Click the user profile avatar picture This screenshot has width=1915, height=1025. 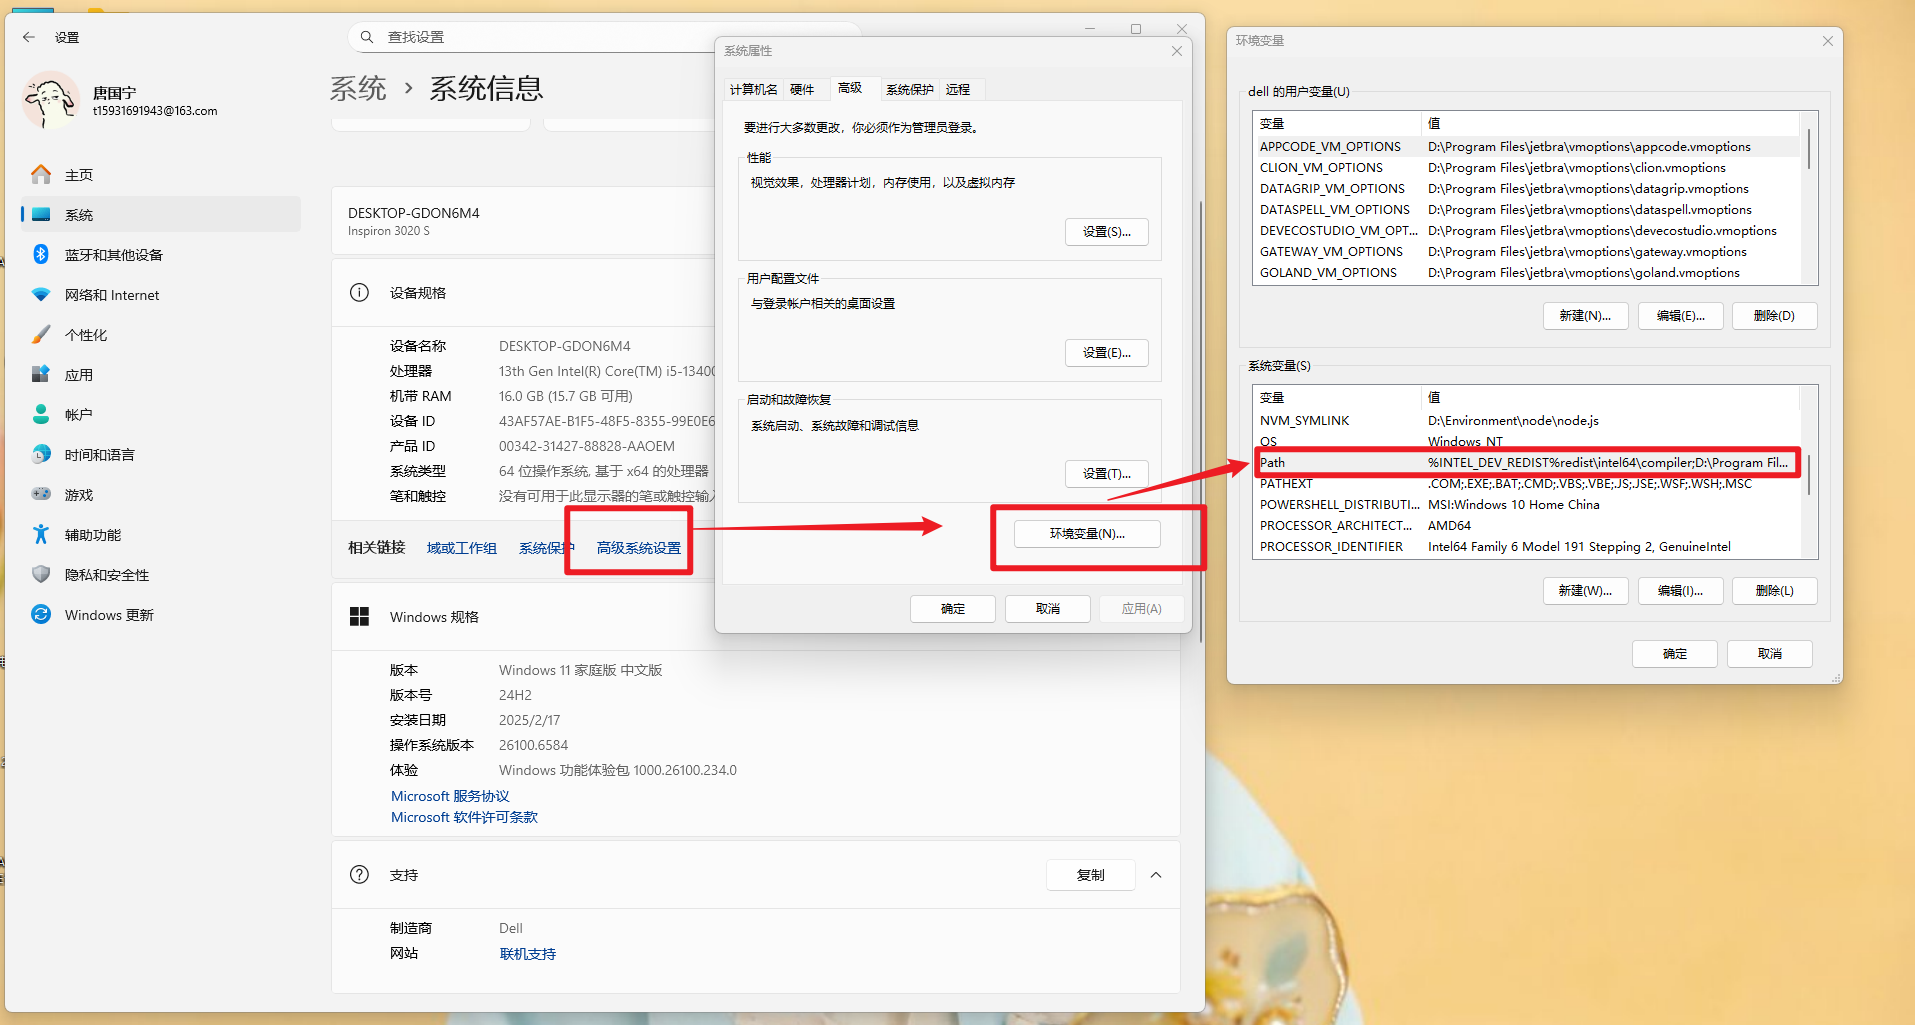coord(51,100)
